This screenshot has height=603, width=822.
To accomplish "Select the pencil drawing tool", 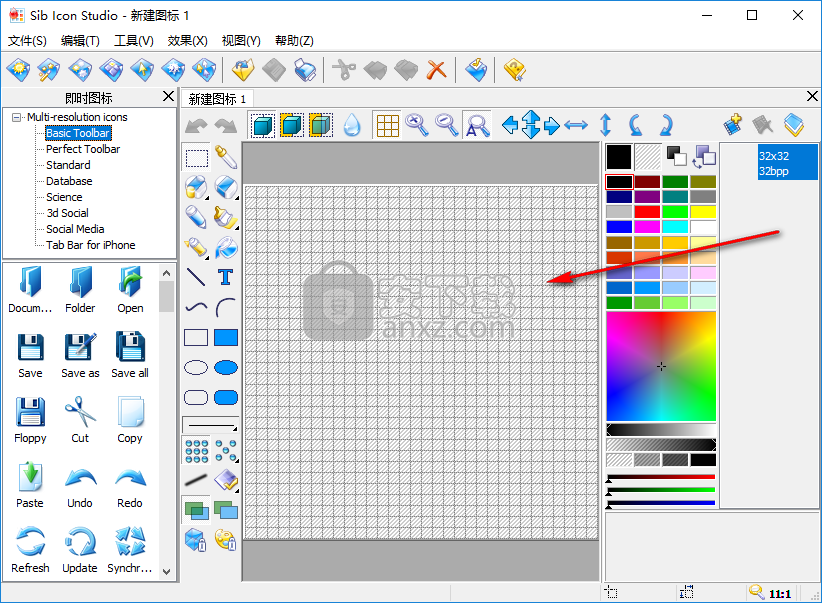I will tap(197, 217).
